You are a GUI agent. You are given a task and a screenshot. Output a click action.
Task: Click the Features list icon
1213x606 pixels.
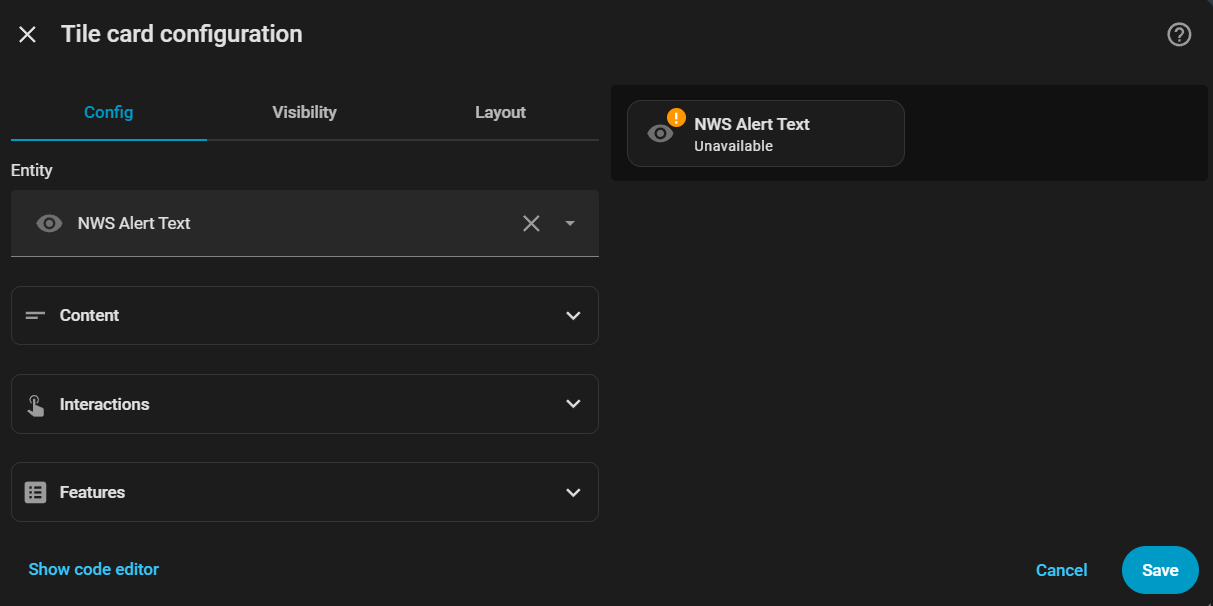pos(36,492)
